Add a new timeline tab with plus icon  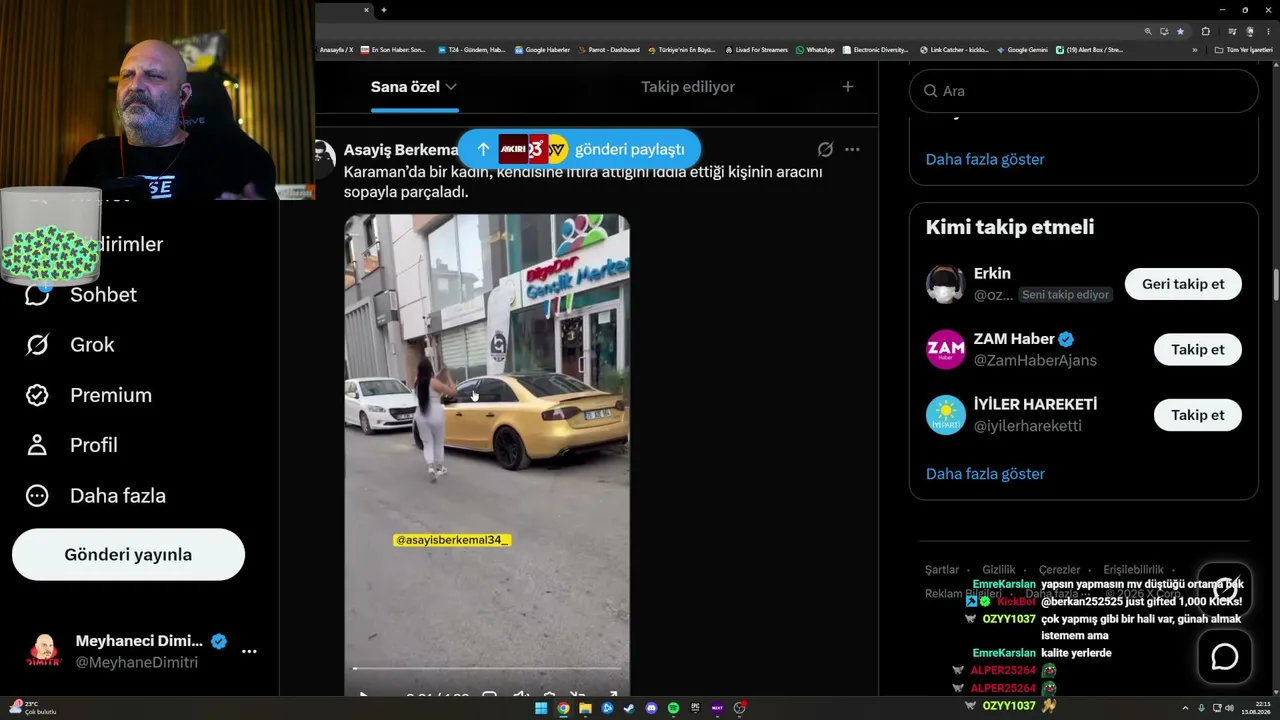(x=848, y=87)
